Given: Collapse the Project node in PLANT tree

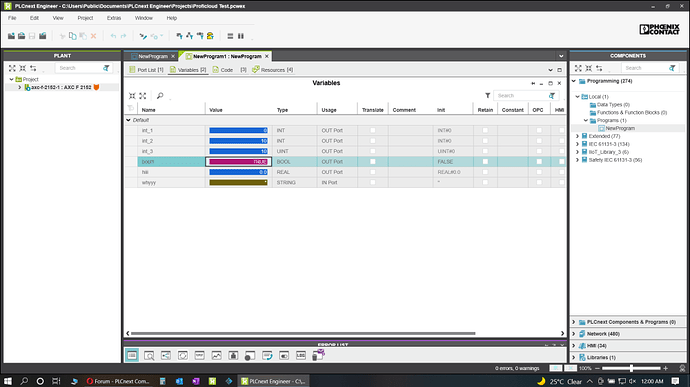Looking at the screenshot, I should [x=11, y=79].
